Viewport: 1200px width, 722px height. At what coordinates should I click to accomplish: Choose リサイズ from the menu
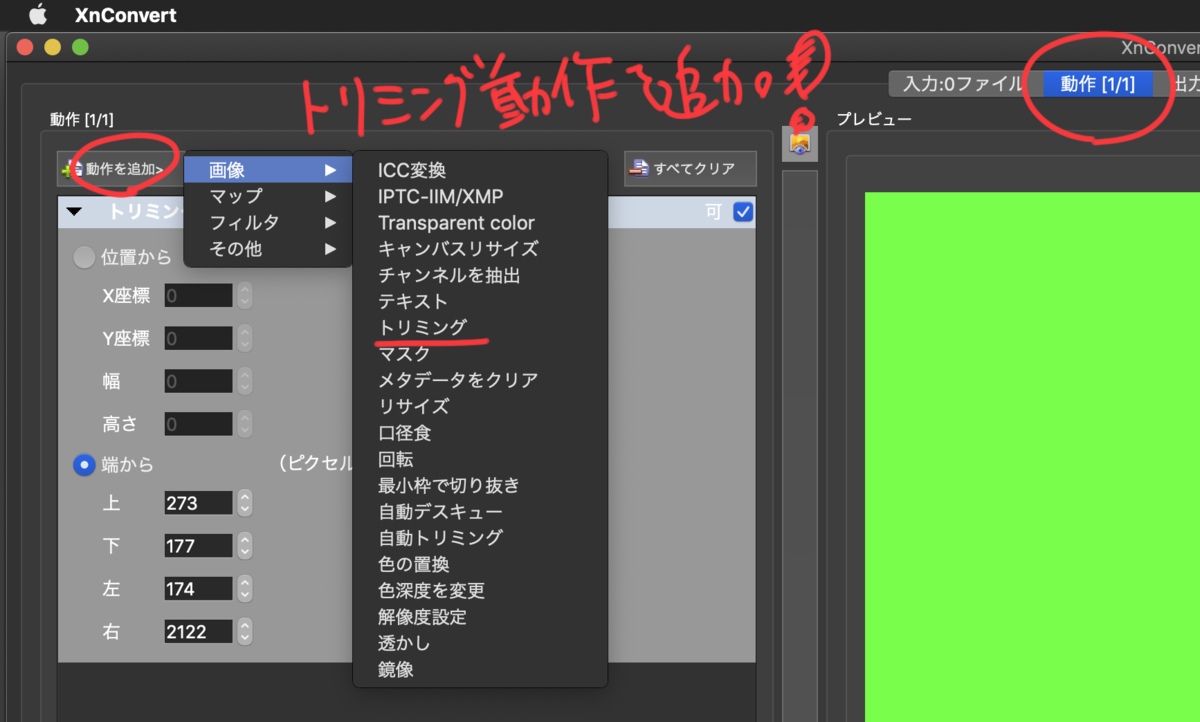tap(480, 406)
